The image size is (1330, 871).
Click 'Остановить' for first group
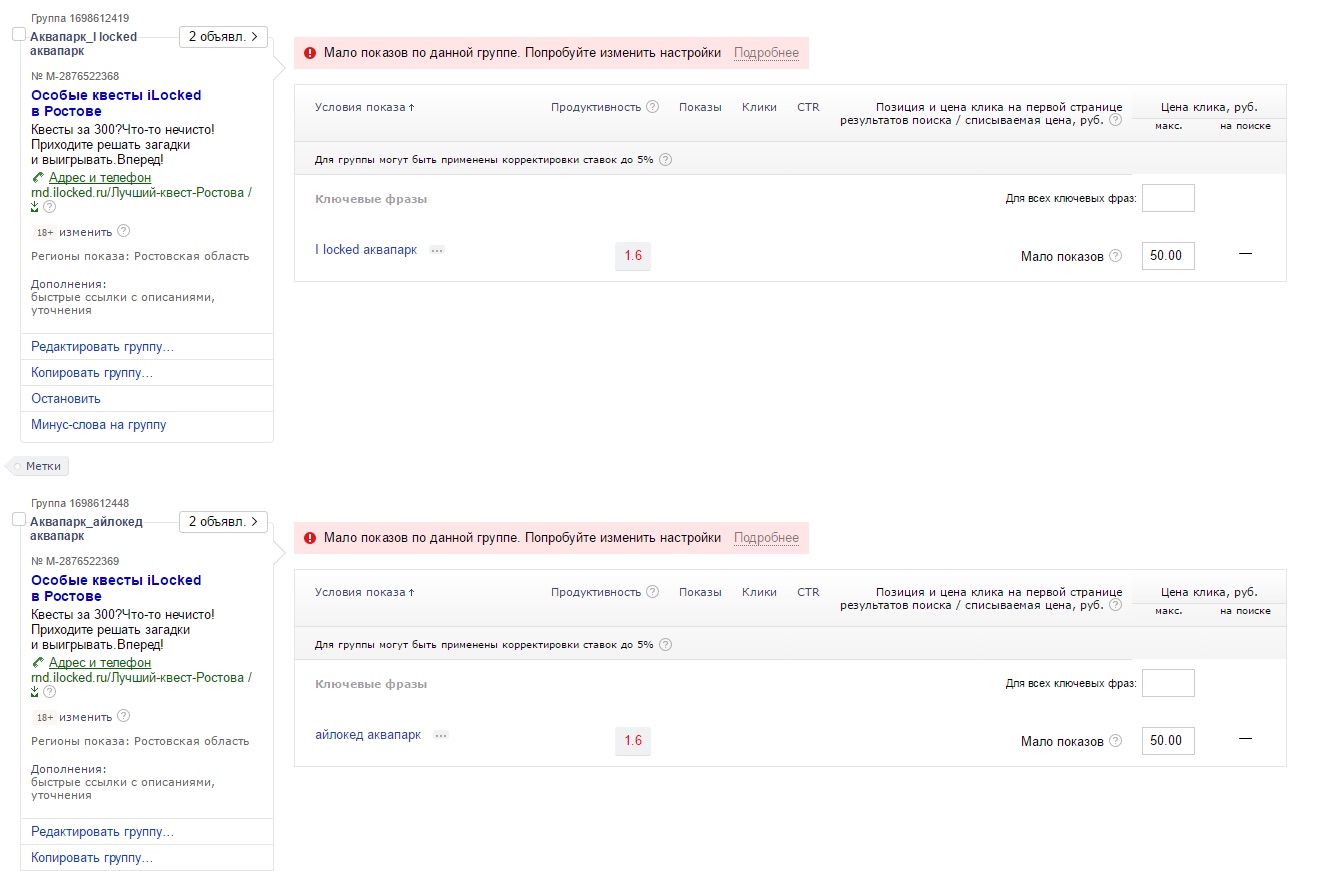coord(66,399)
